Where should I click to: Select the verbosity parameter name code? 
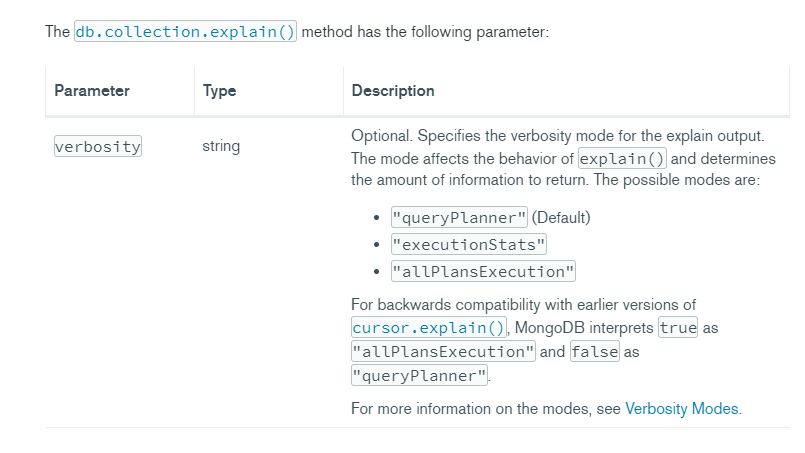point(97,146)
